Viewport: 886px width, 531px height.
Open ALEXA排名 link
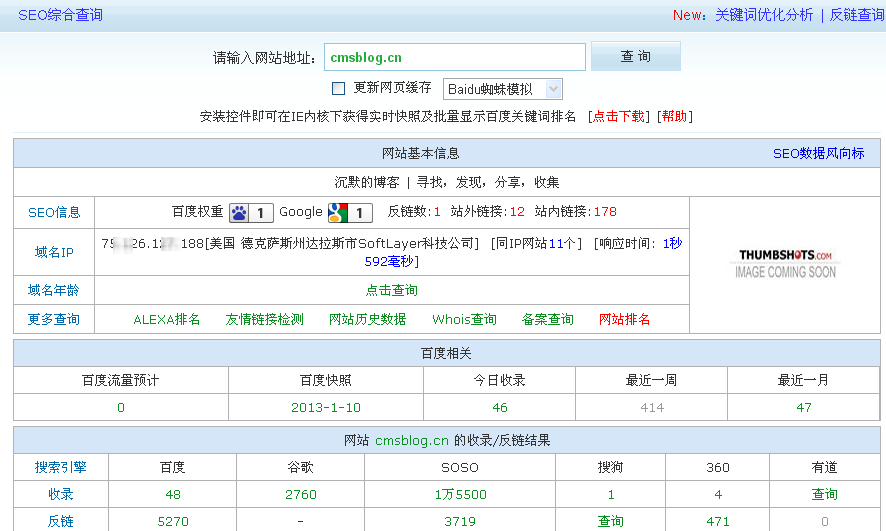(x=167, y=320)
